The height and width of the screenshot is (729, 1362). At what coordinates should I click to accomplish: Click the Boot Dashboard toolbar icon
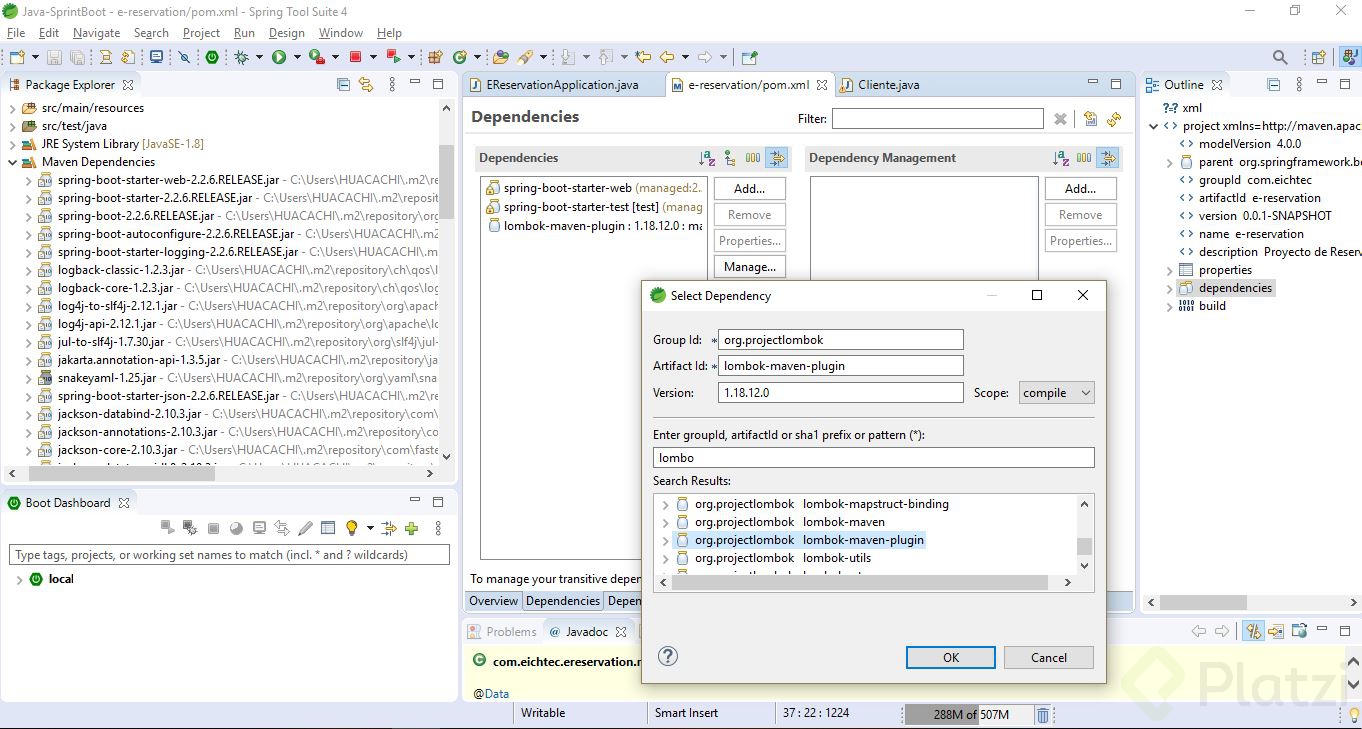[x=212, y=58]
